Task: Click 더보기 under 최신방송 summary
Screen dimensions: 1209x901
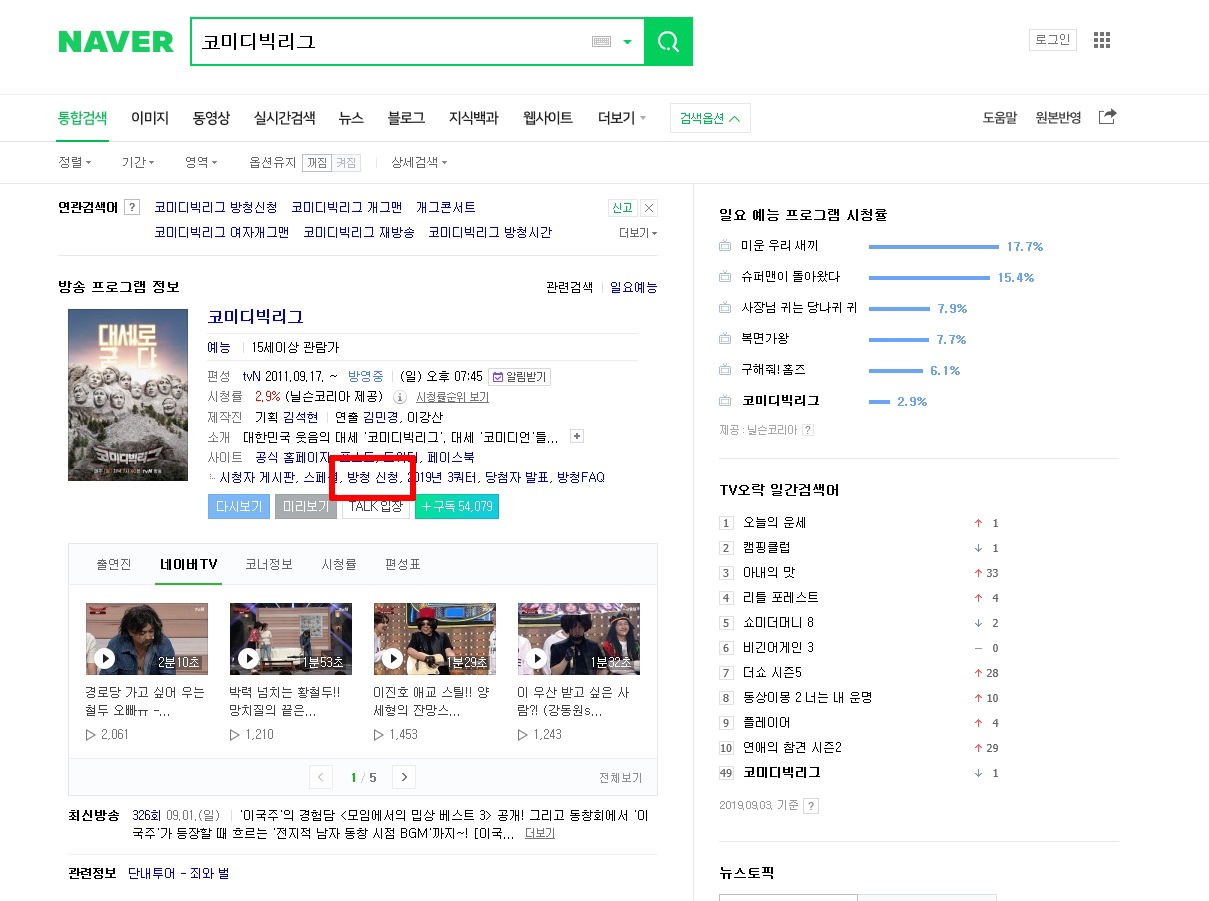Action: pos(540,834)
